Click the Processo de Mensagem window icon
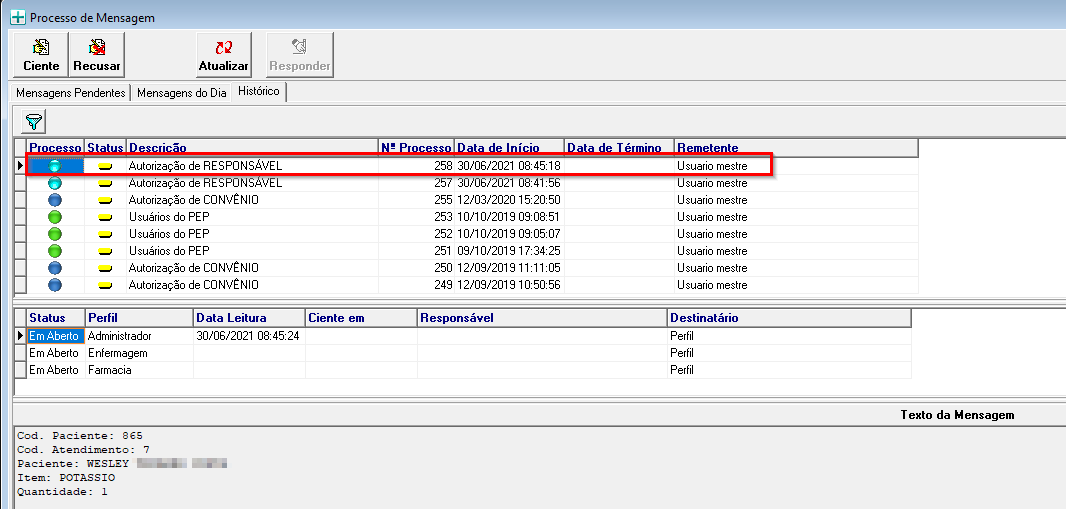 pyautogui.click(x=18, y=18)
